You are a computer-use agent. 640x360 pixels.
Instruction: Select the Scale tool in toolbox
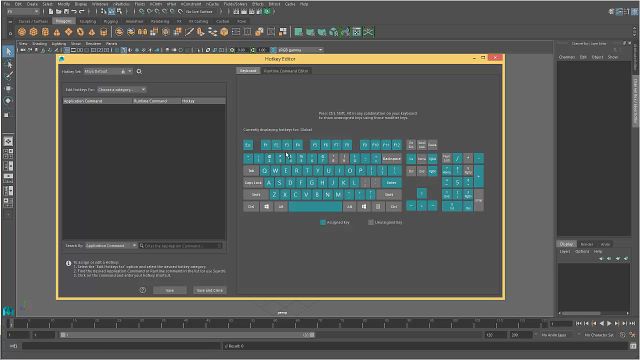[x=7, y=115]
